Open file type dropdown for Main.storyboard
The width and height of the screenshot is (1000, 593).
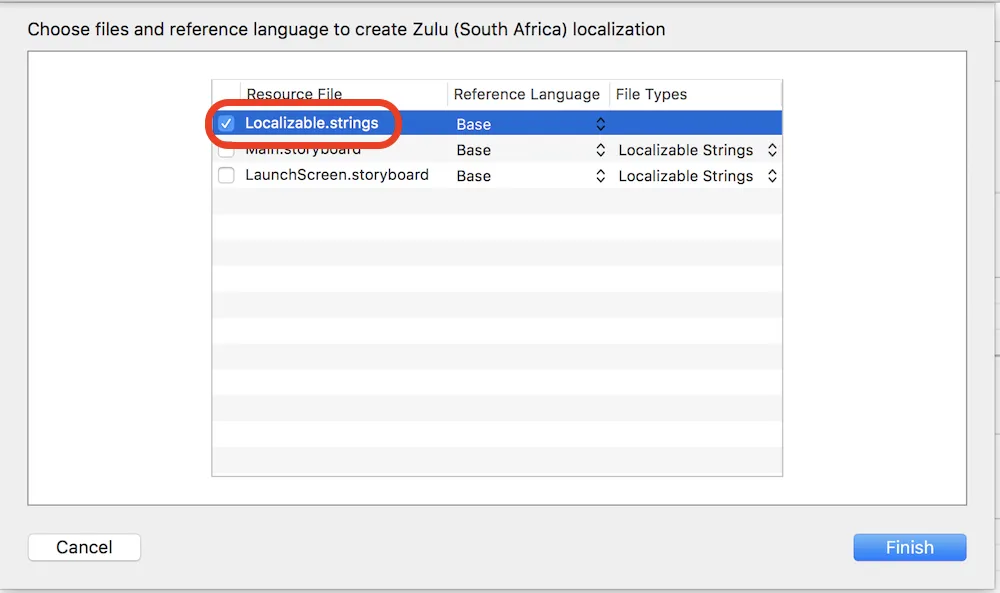[x=772, y=150]
